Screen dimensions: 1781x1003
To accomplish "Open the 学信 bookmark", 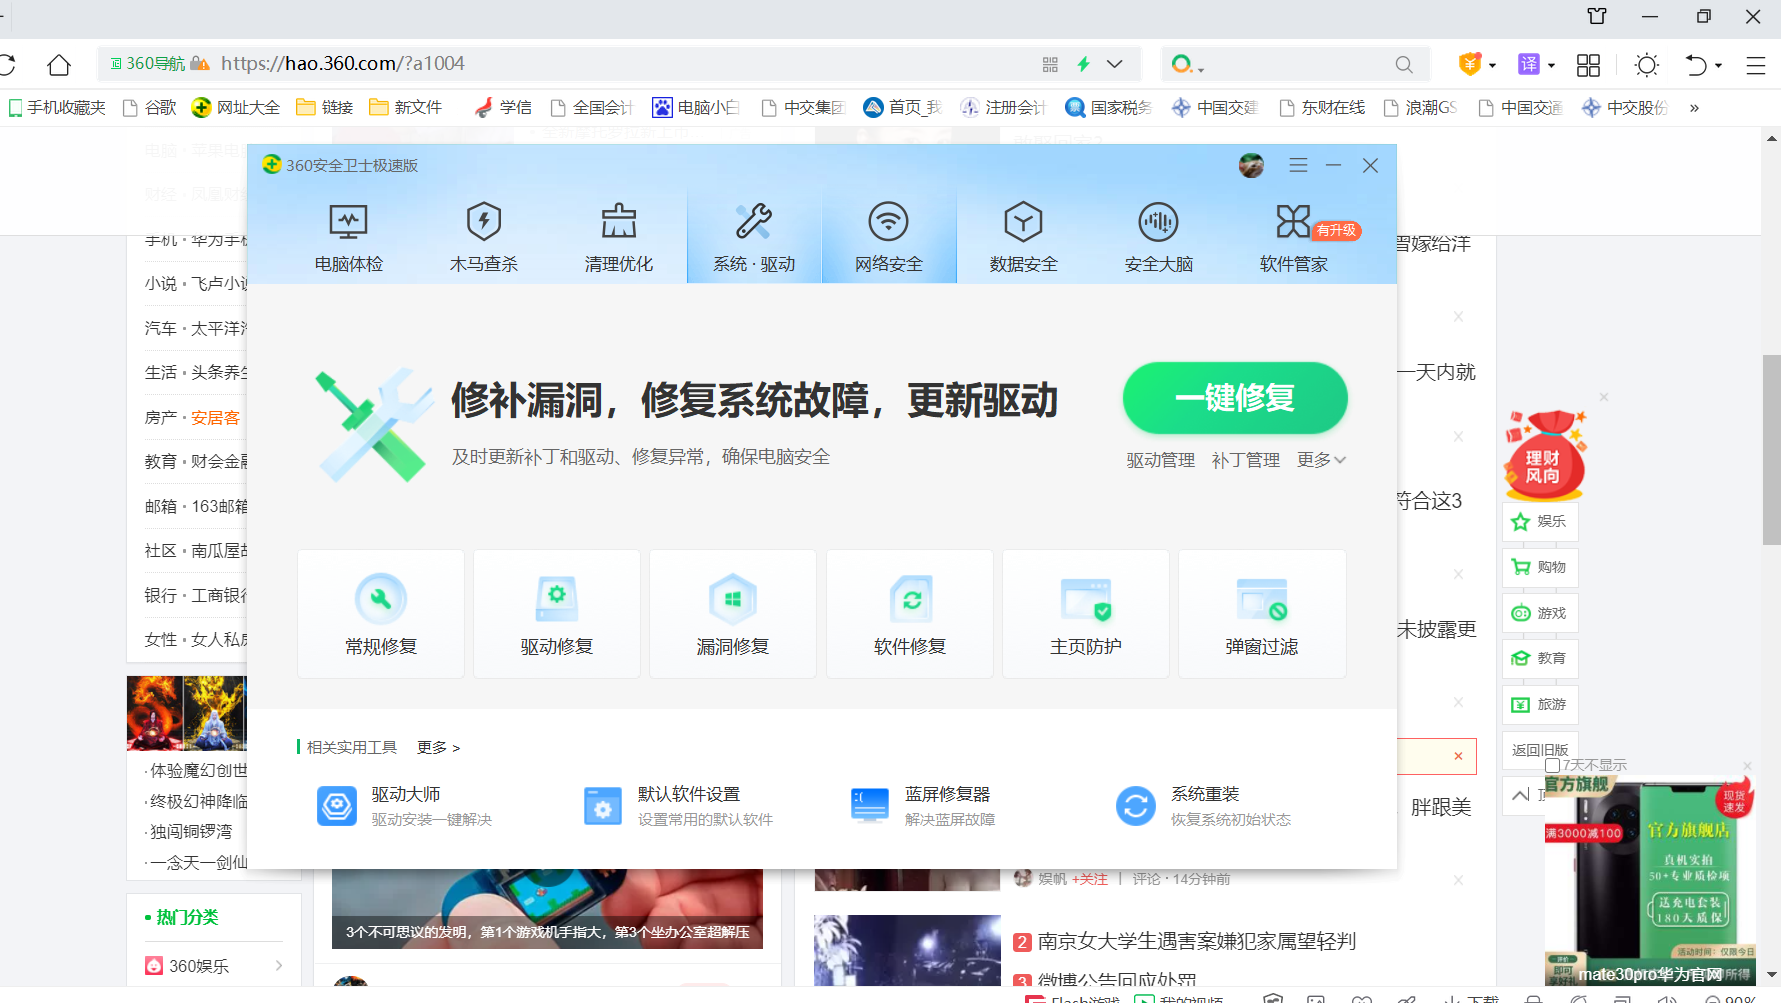I will click(x=503, y=107).
